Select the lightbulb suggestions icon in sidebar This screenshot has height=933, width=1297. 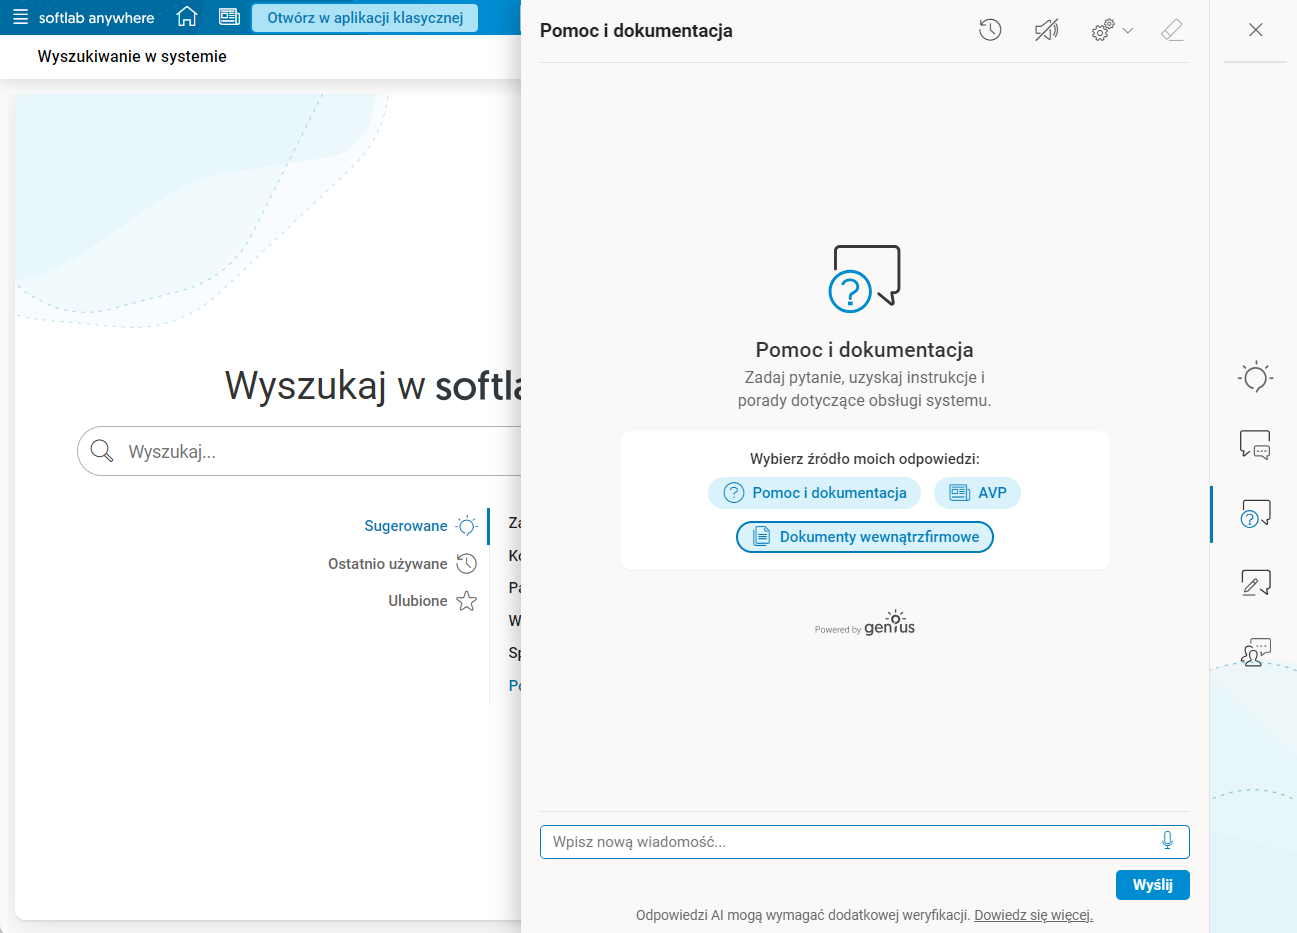(1255, 377)
